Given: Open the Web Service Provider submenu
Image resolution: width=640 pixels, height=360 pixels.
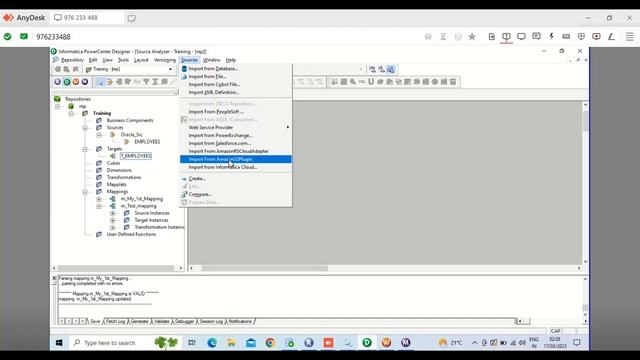Looking at the screenshot, I should point(236,127).
